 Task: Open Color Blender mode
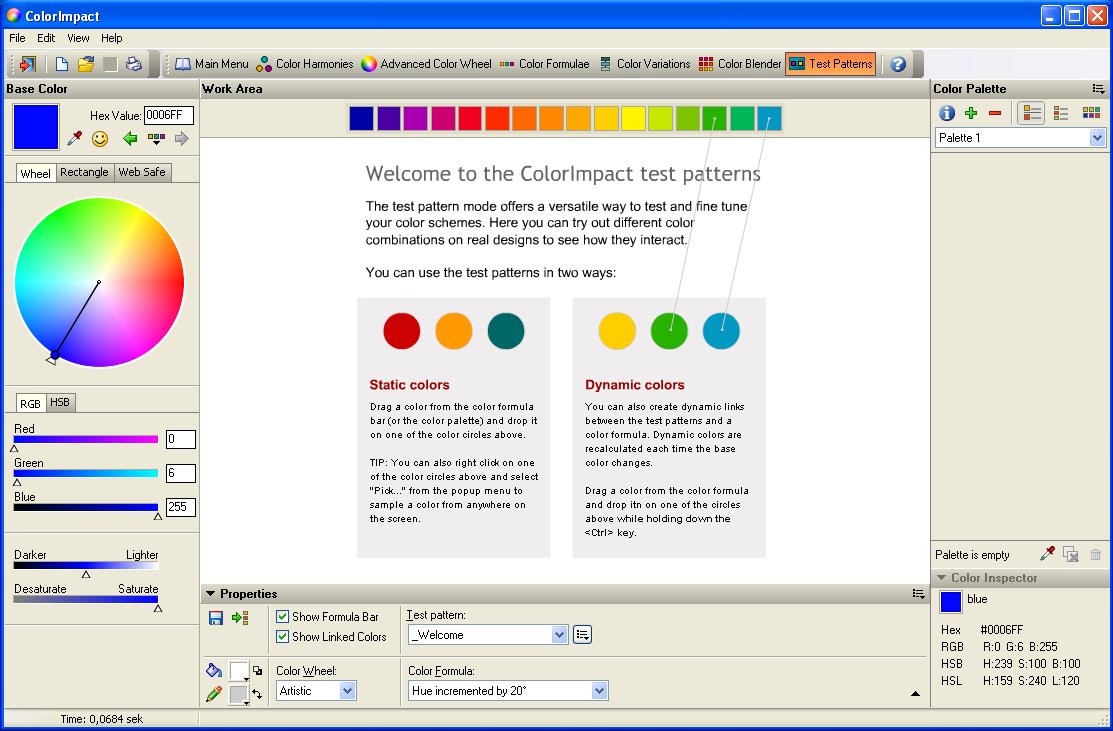point(740,64)
